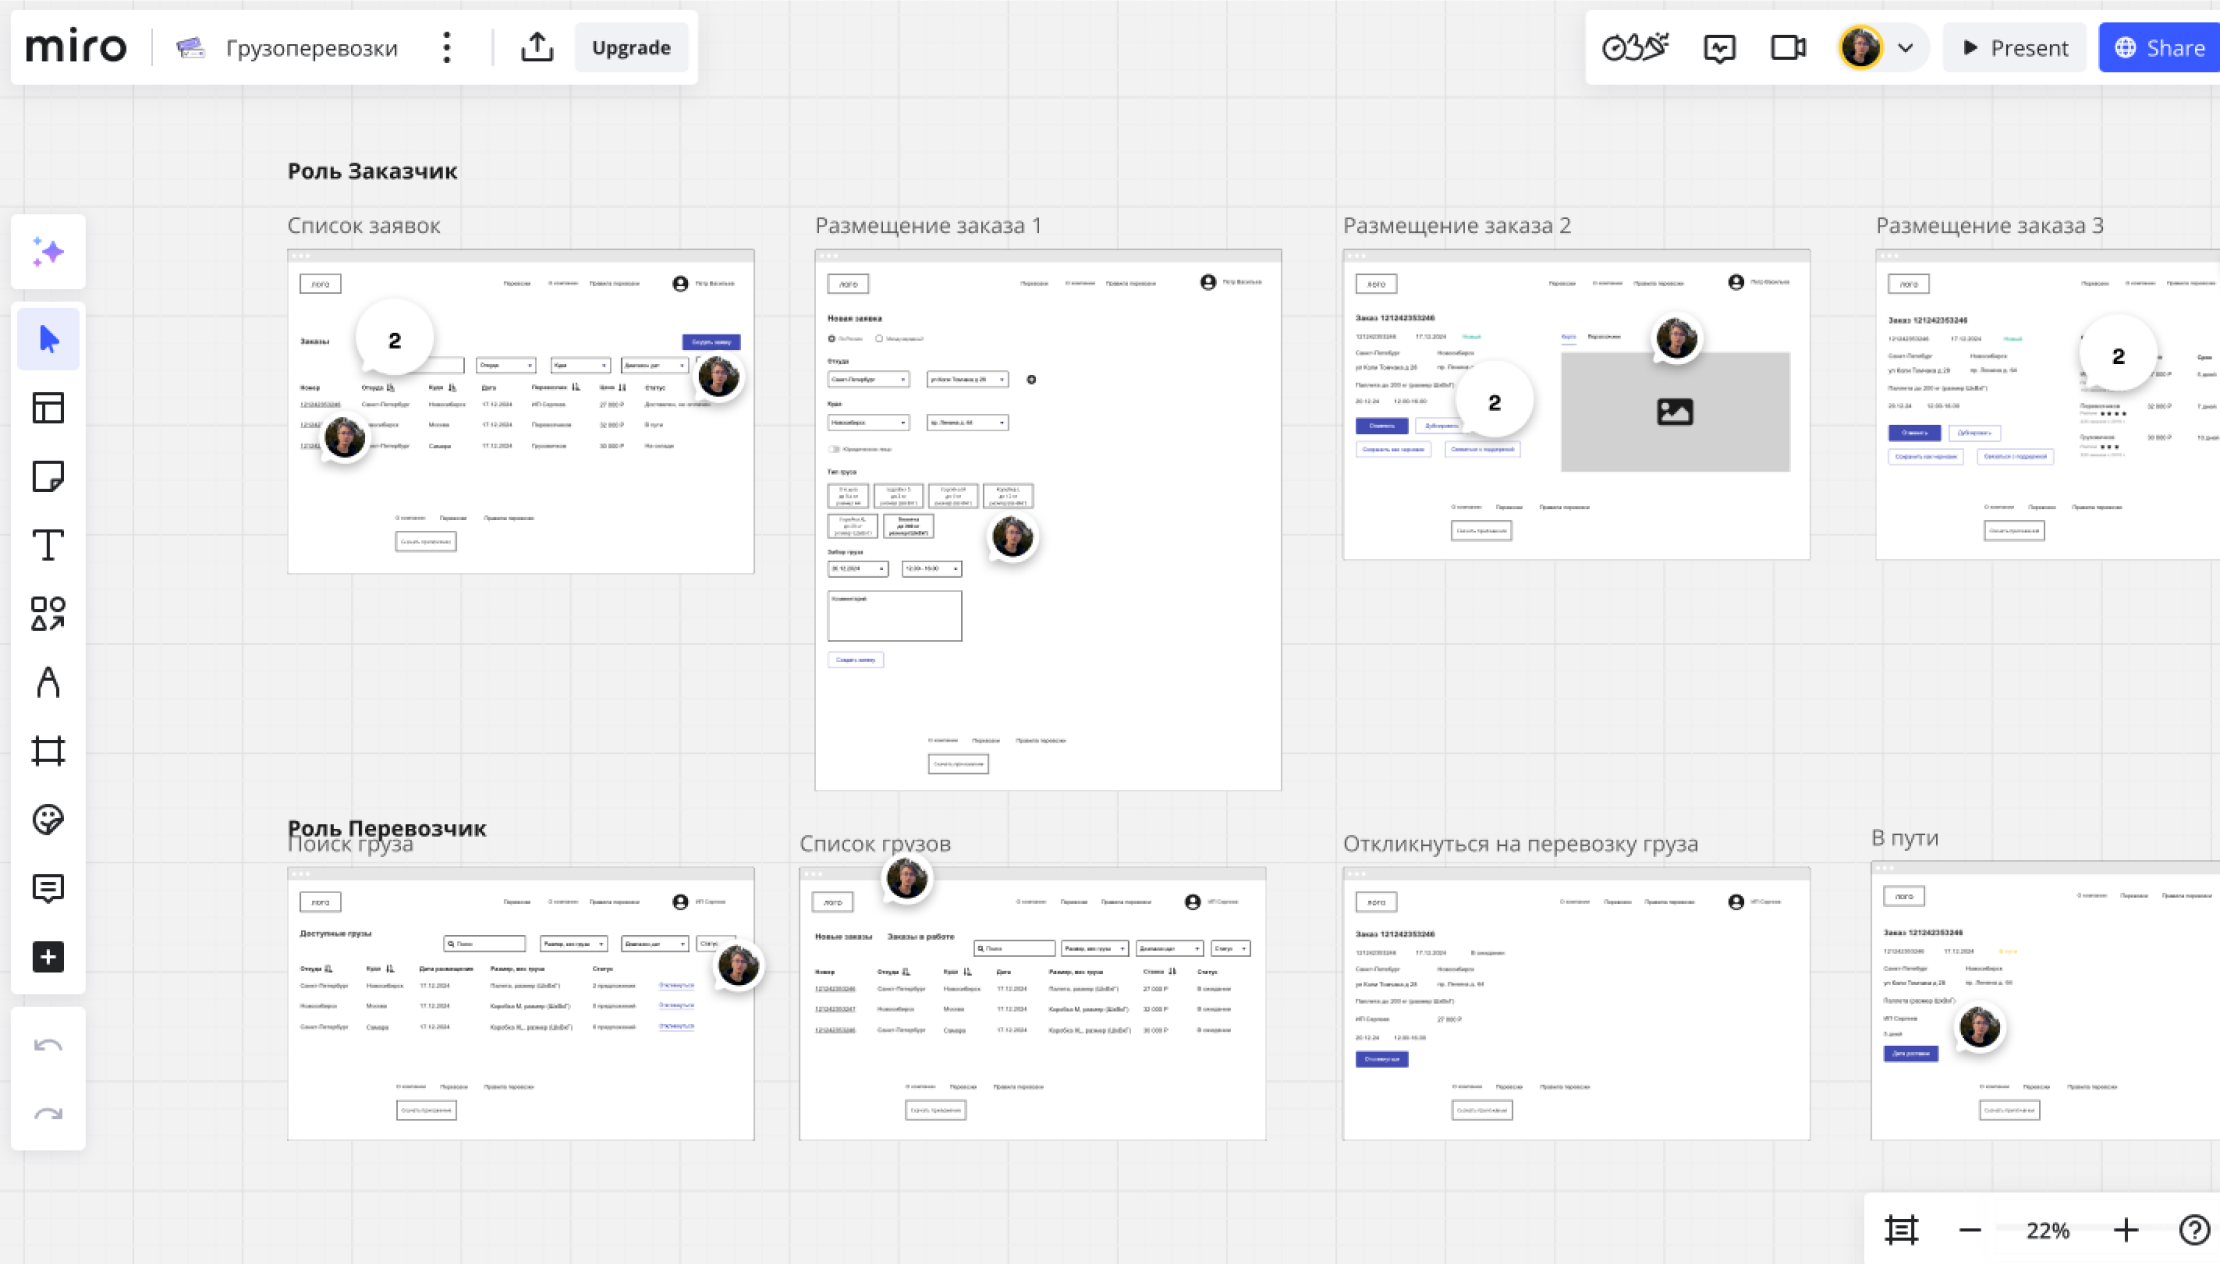Open stickers and emoji tool
The height and width of the screenshot is (1264, 2220).
click(48, 819)
